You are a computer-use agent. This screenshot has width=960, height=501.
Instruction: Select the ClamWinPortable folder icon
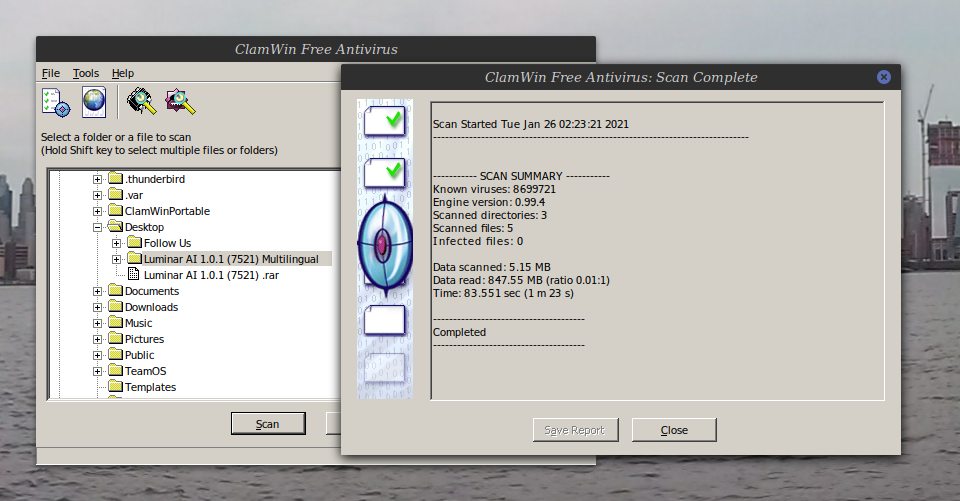[116, 210]
